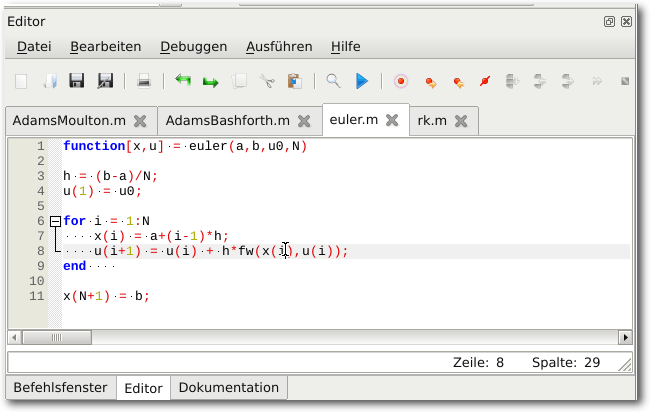Click the horizontal scrollbar left arrow
Viewport: 650px width, 412px height.
(x=14, y=337)
